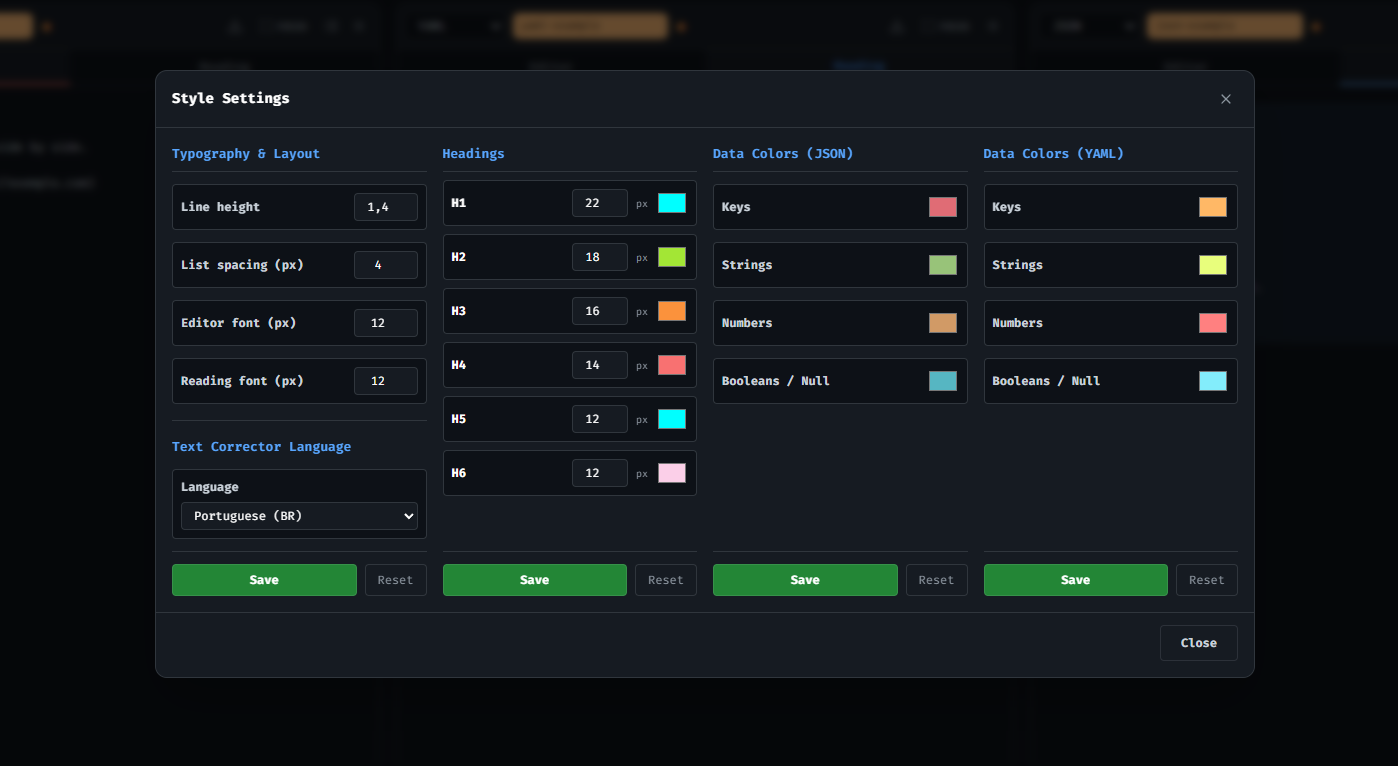
Task: Click the H4 font size field
Action: [x=599, y=365]
